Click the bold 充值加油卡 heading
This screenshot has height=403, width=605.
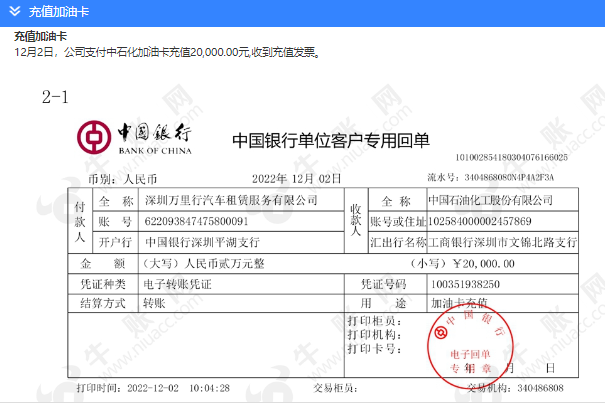click(x=41, y=36)
